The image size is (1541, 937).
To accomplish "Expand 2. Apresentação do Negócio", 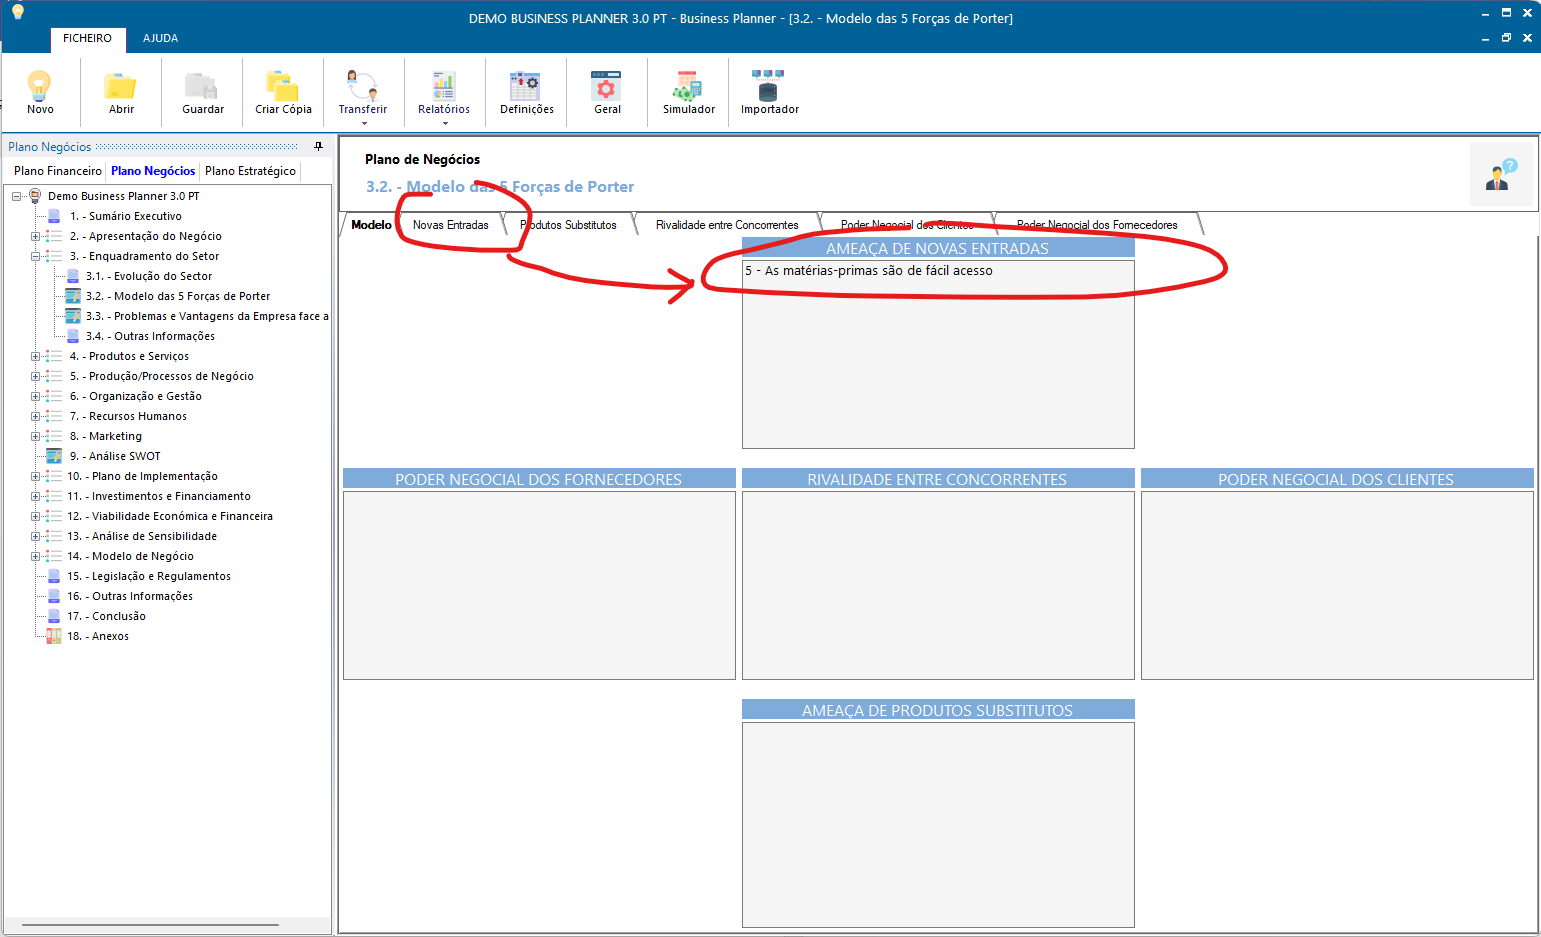I will (x=35, y=236).
